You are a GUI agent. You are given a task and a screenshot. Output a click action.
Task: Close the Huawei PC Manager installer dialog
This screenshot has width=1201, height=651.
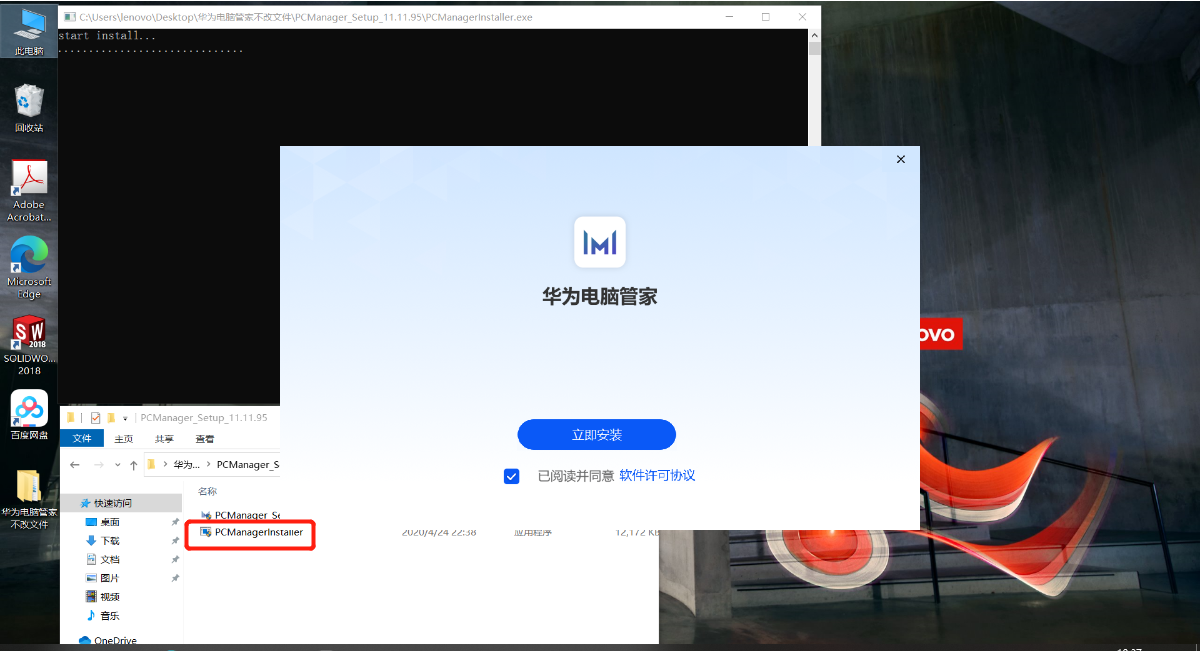click(900, 159)
